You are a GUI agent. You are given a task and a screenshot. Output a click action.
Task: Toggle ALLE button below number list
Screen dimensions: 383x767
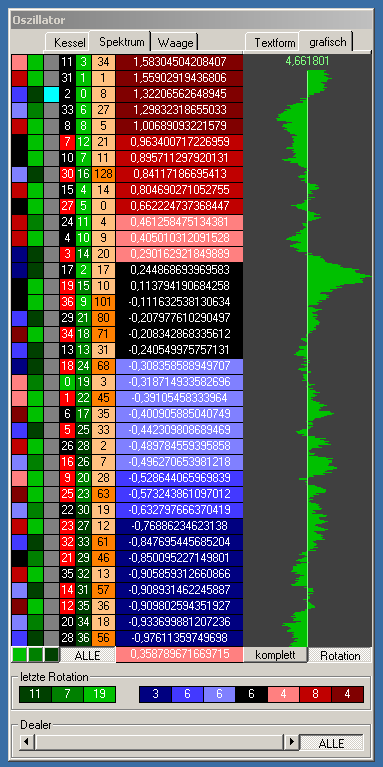[x=88, y=655]
